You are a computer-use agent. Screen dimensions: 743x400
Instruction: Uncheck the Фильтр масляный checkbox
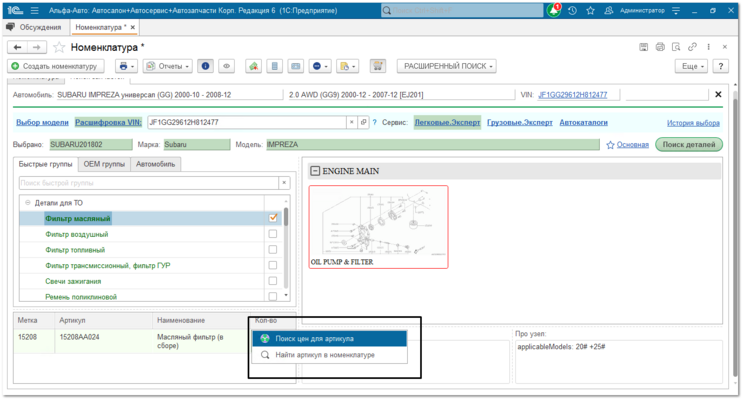pos(273,218)
